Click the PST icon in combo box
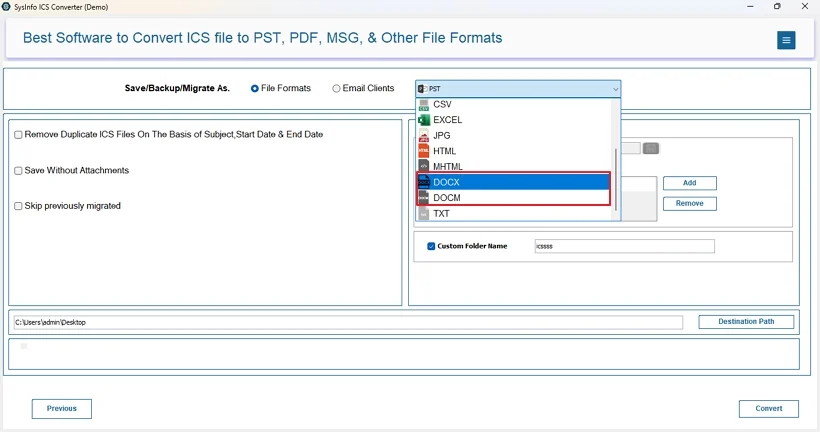 tap(423, 89)
